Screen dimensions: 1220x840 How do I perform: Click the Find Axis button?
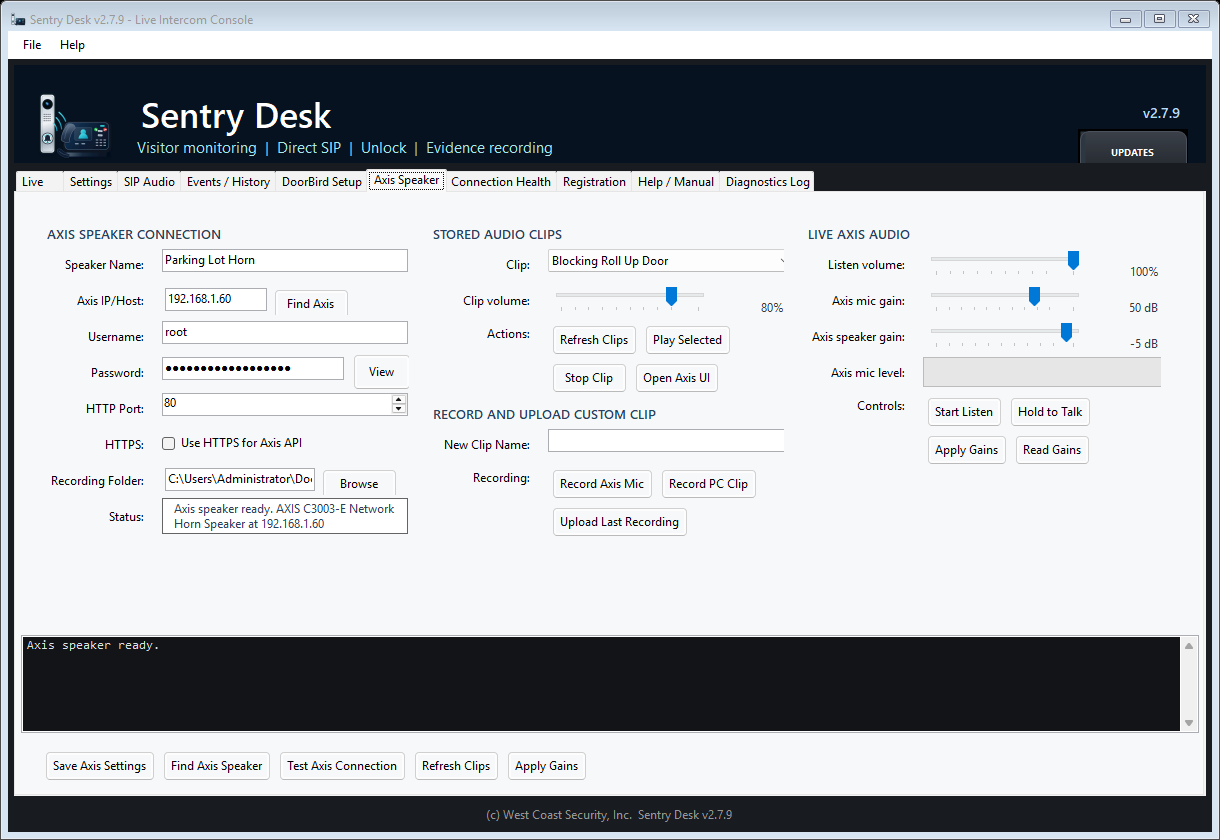[x=311, y=303]
